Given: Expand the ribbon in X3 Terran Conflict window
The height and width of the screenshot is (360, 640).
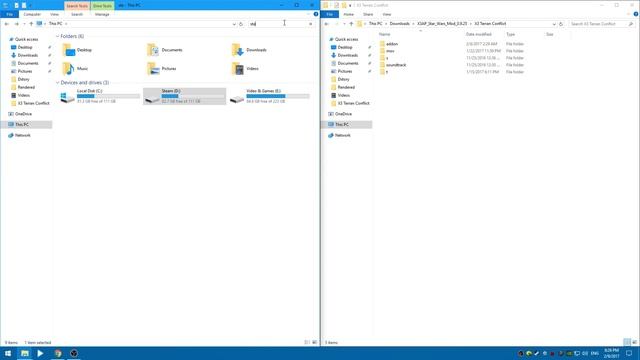Looking at the screenshot, I should coord(628,14).
